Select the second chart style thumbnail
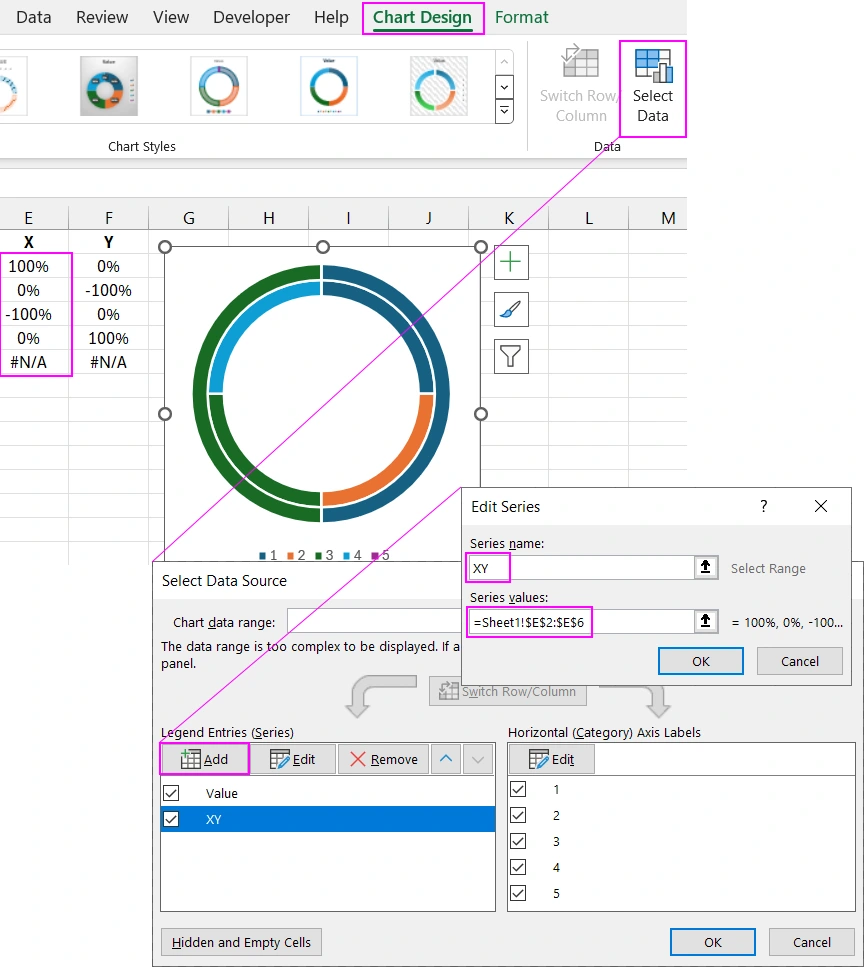Viewport: 864px width, 967px height. [x=107, y=86]
